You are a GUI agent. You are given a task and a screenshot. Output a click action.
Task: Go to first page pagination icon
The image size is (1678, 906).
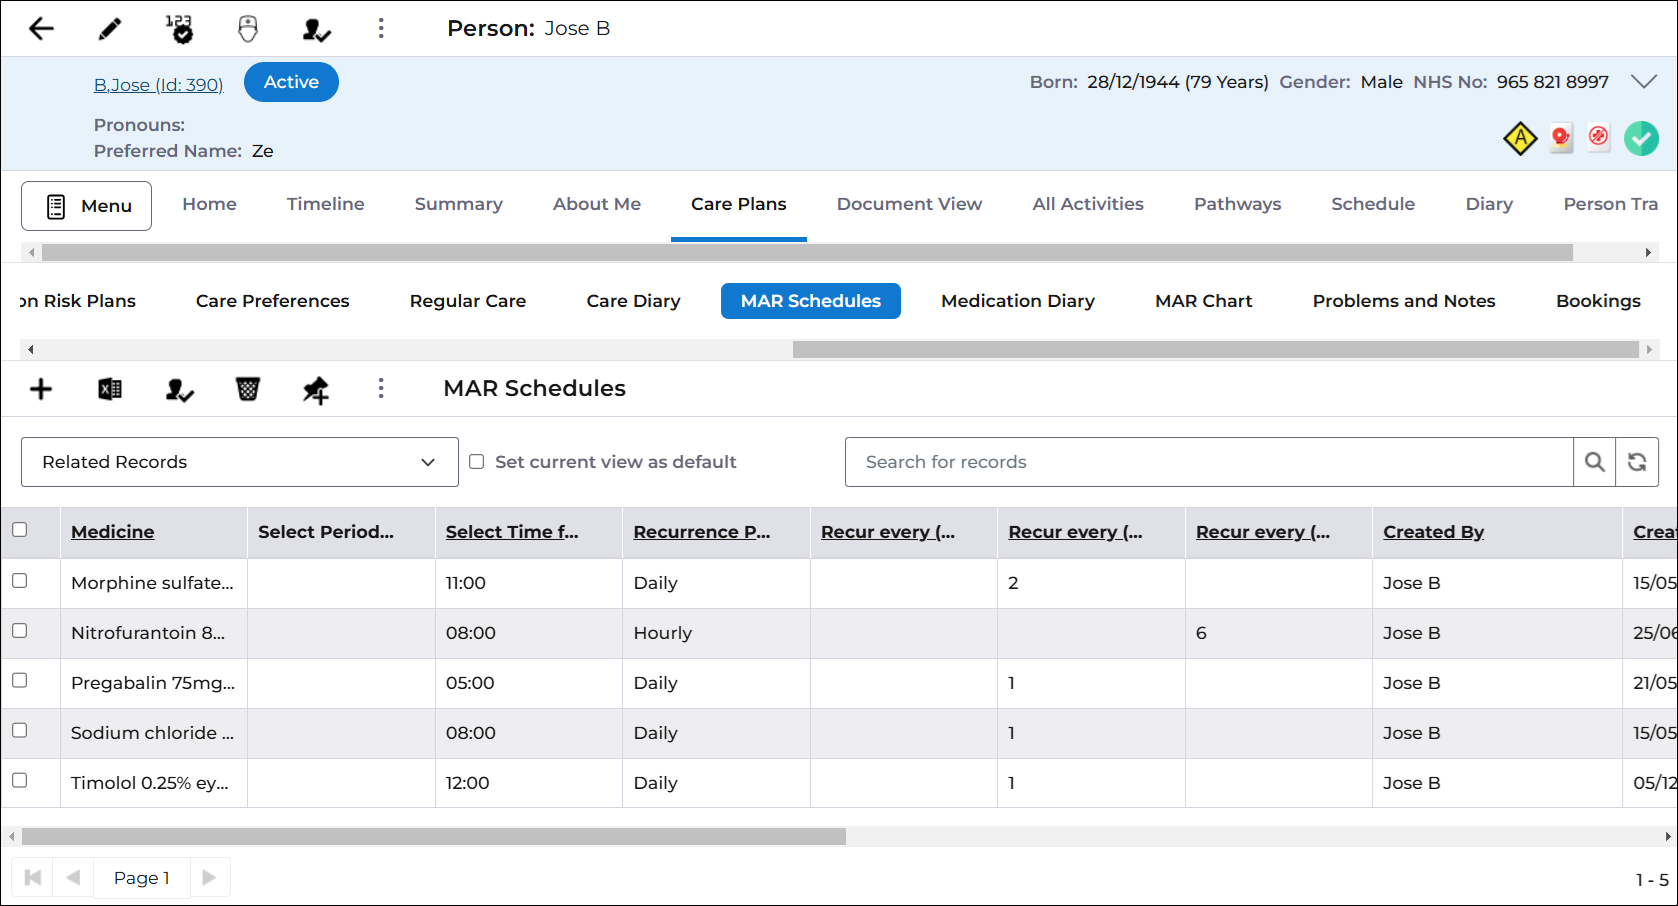(x=33, y=877)
